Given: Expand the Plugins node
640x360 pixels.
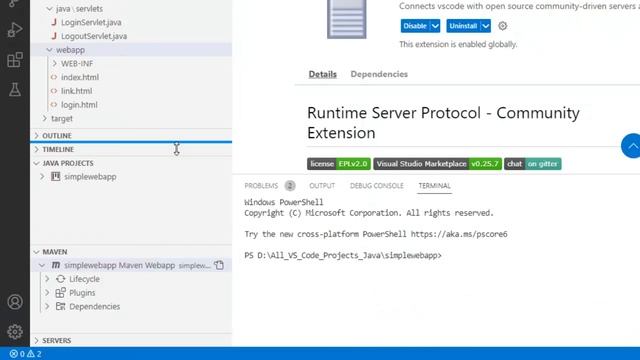Looking at the screenshot, I should pos(47,293).
